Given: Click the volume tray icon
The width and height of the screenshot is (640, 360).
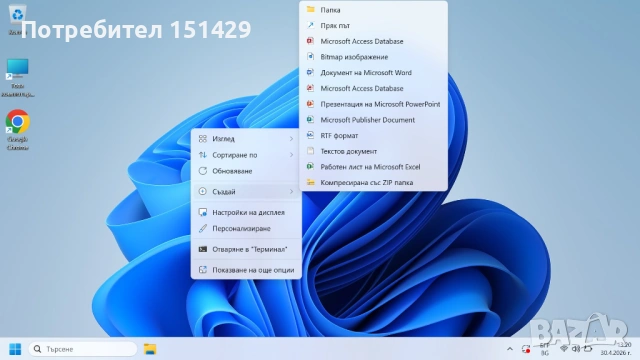Looking at the screenshot, I should (576, 349).
